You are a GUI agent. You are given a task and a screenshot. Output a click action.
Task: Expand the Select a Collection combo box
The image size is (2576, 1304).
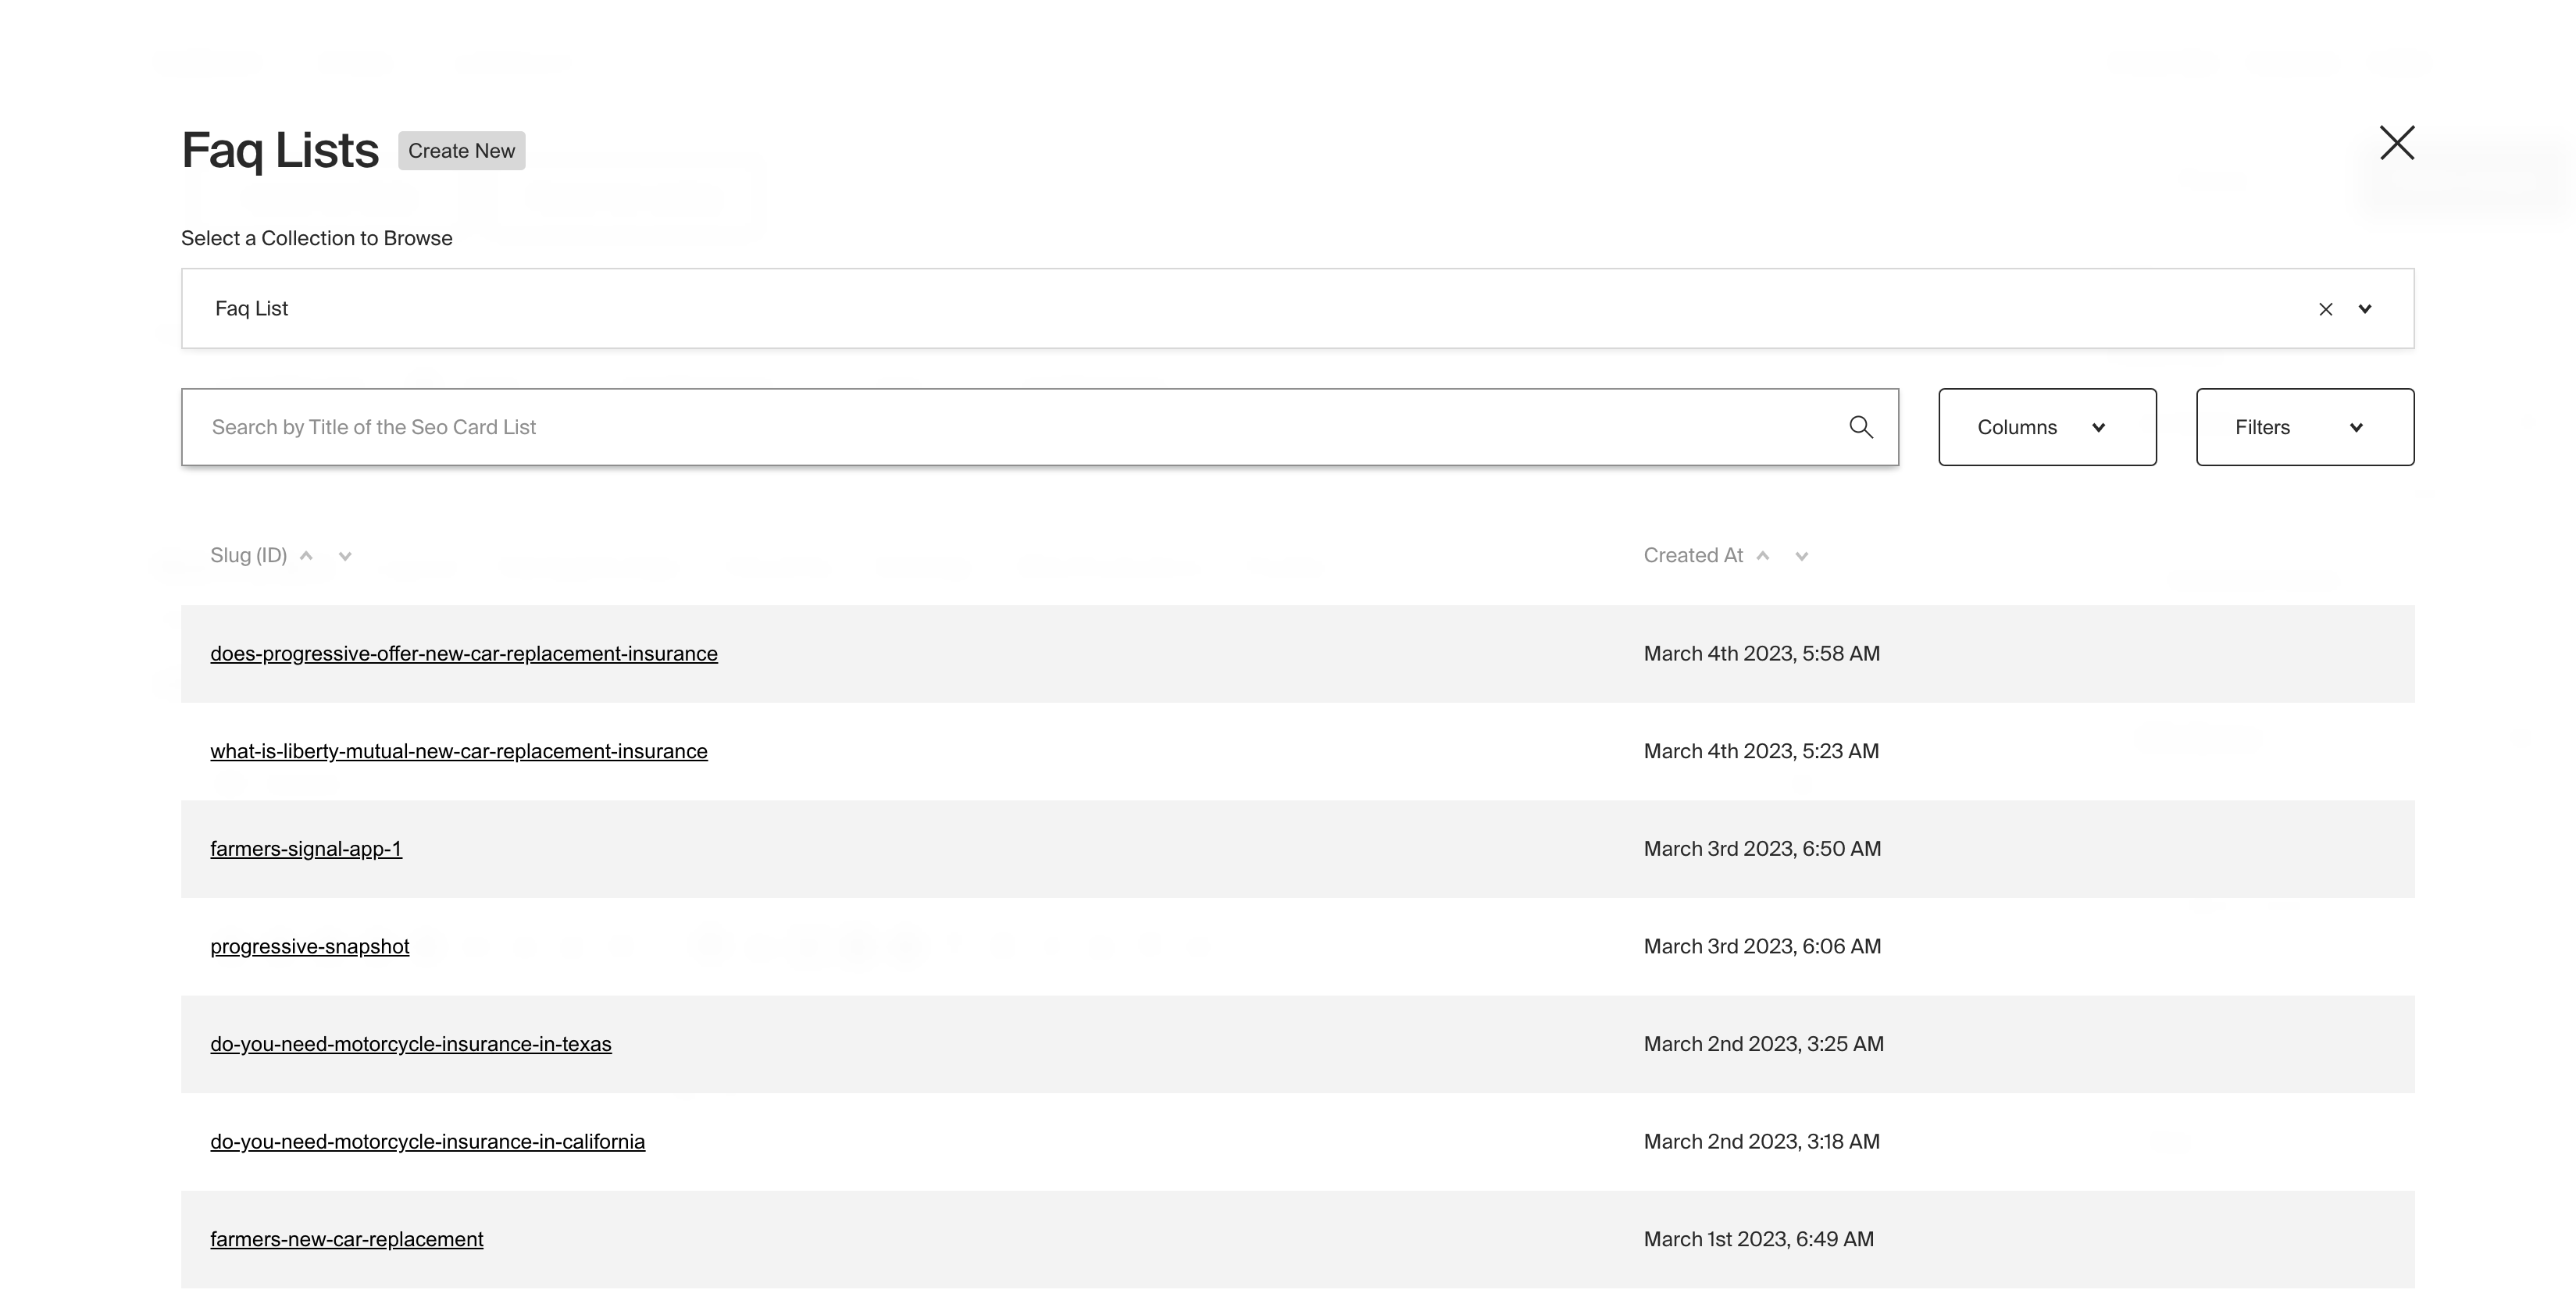coord(2365,309)
